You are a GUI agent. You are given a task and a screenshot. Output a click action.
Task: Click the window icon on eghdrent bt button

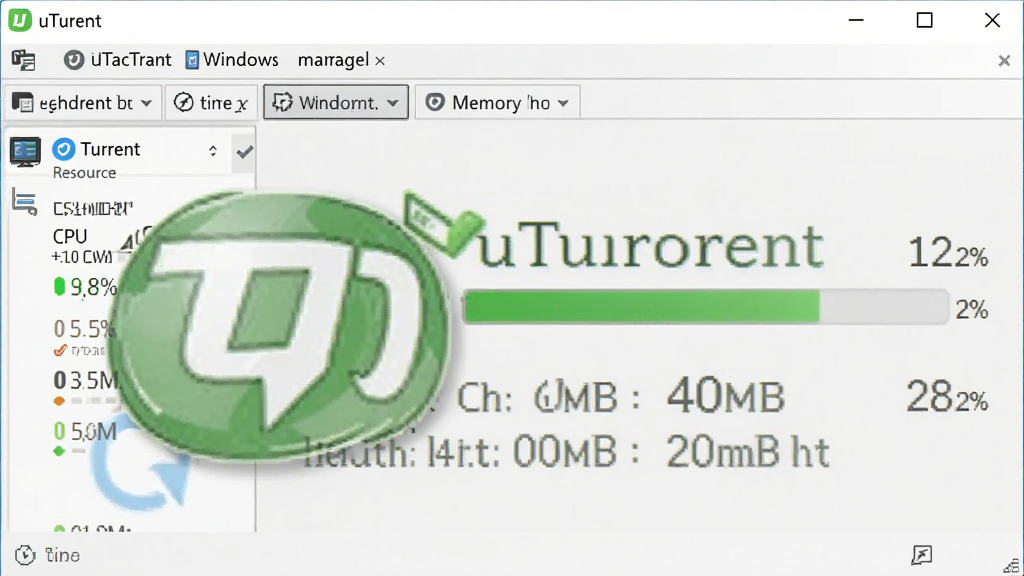coord(22,103)
